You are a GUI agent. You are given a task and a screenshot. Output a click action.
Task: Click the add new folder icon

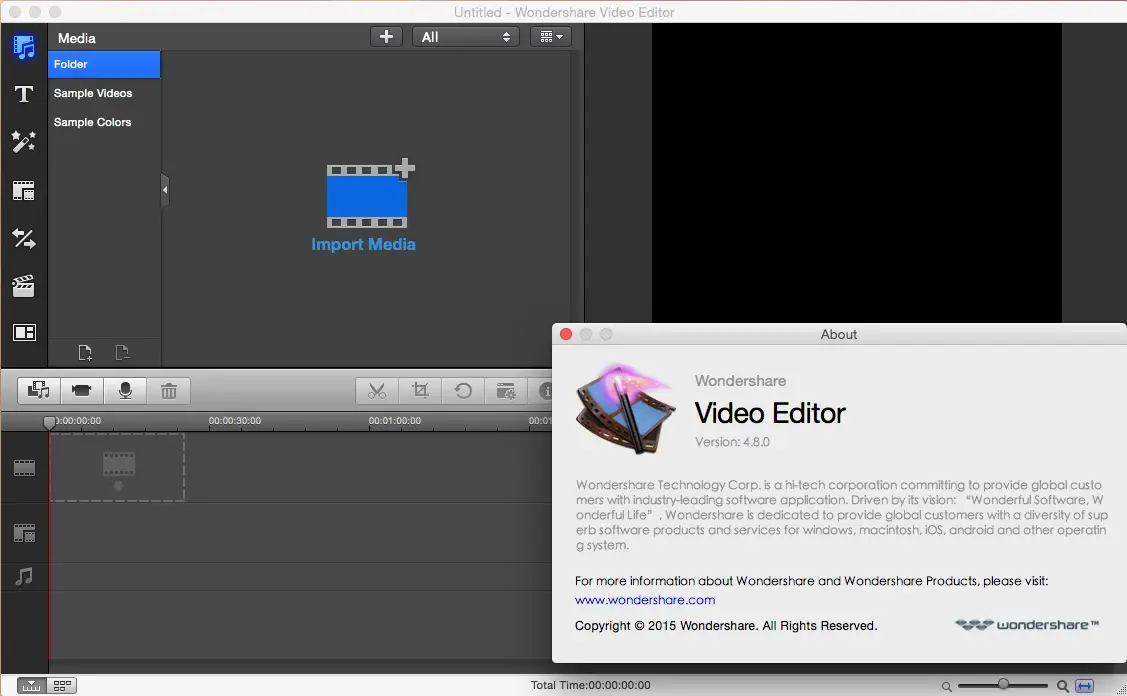tap(85, 352)
